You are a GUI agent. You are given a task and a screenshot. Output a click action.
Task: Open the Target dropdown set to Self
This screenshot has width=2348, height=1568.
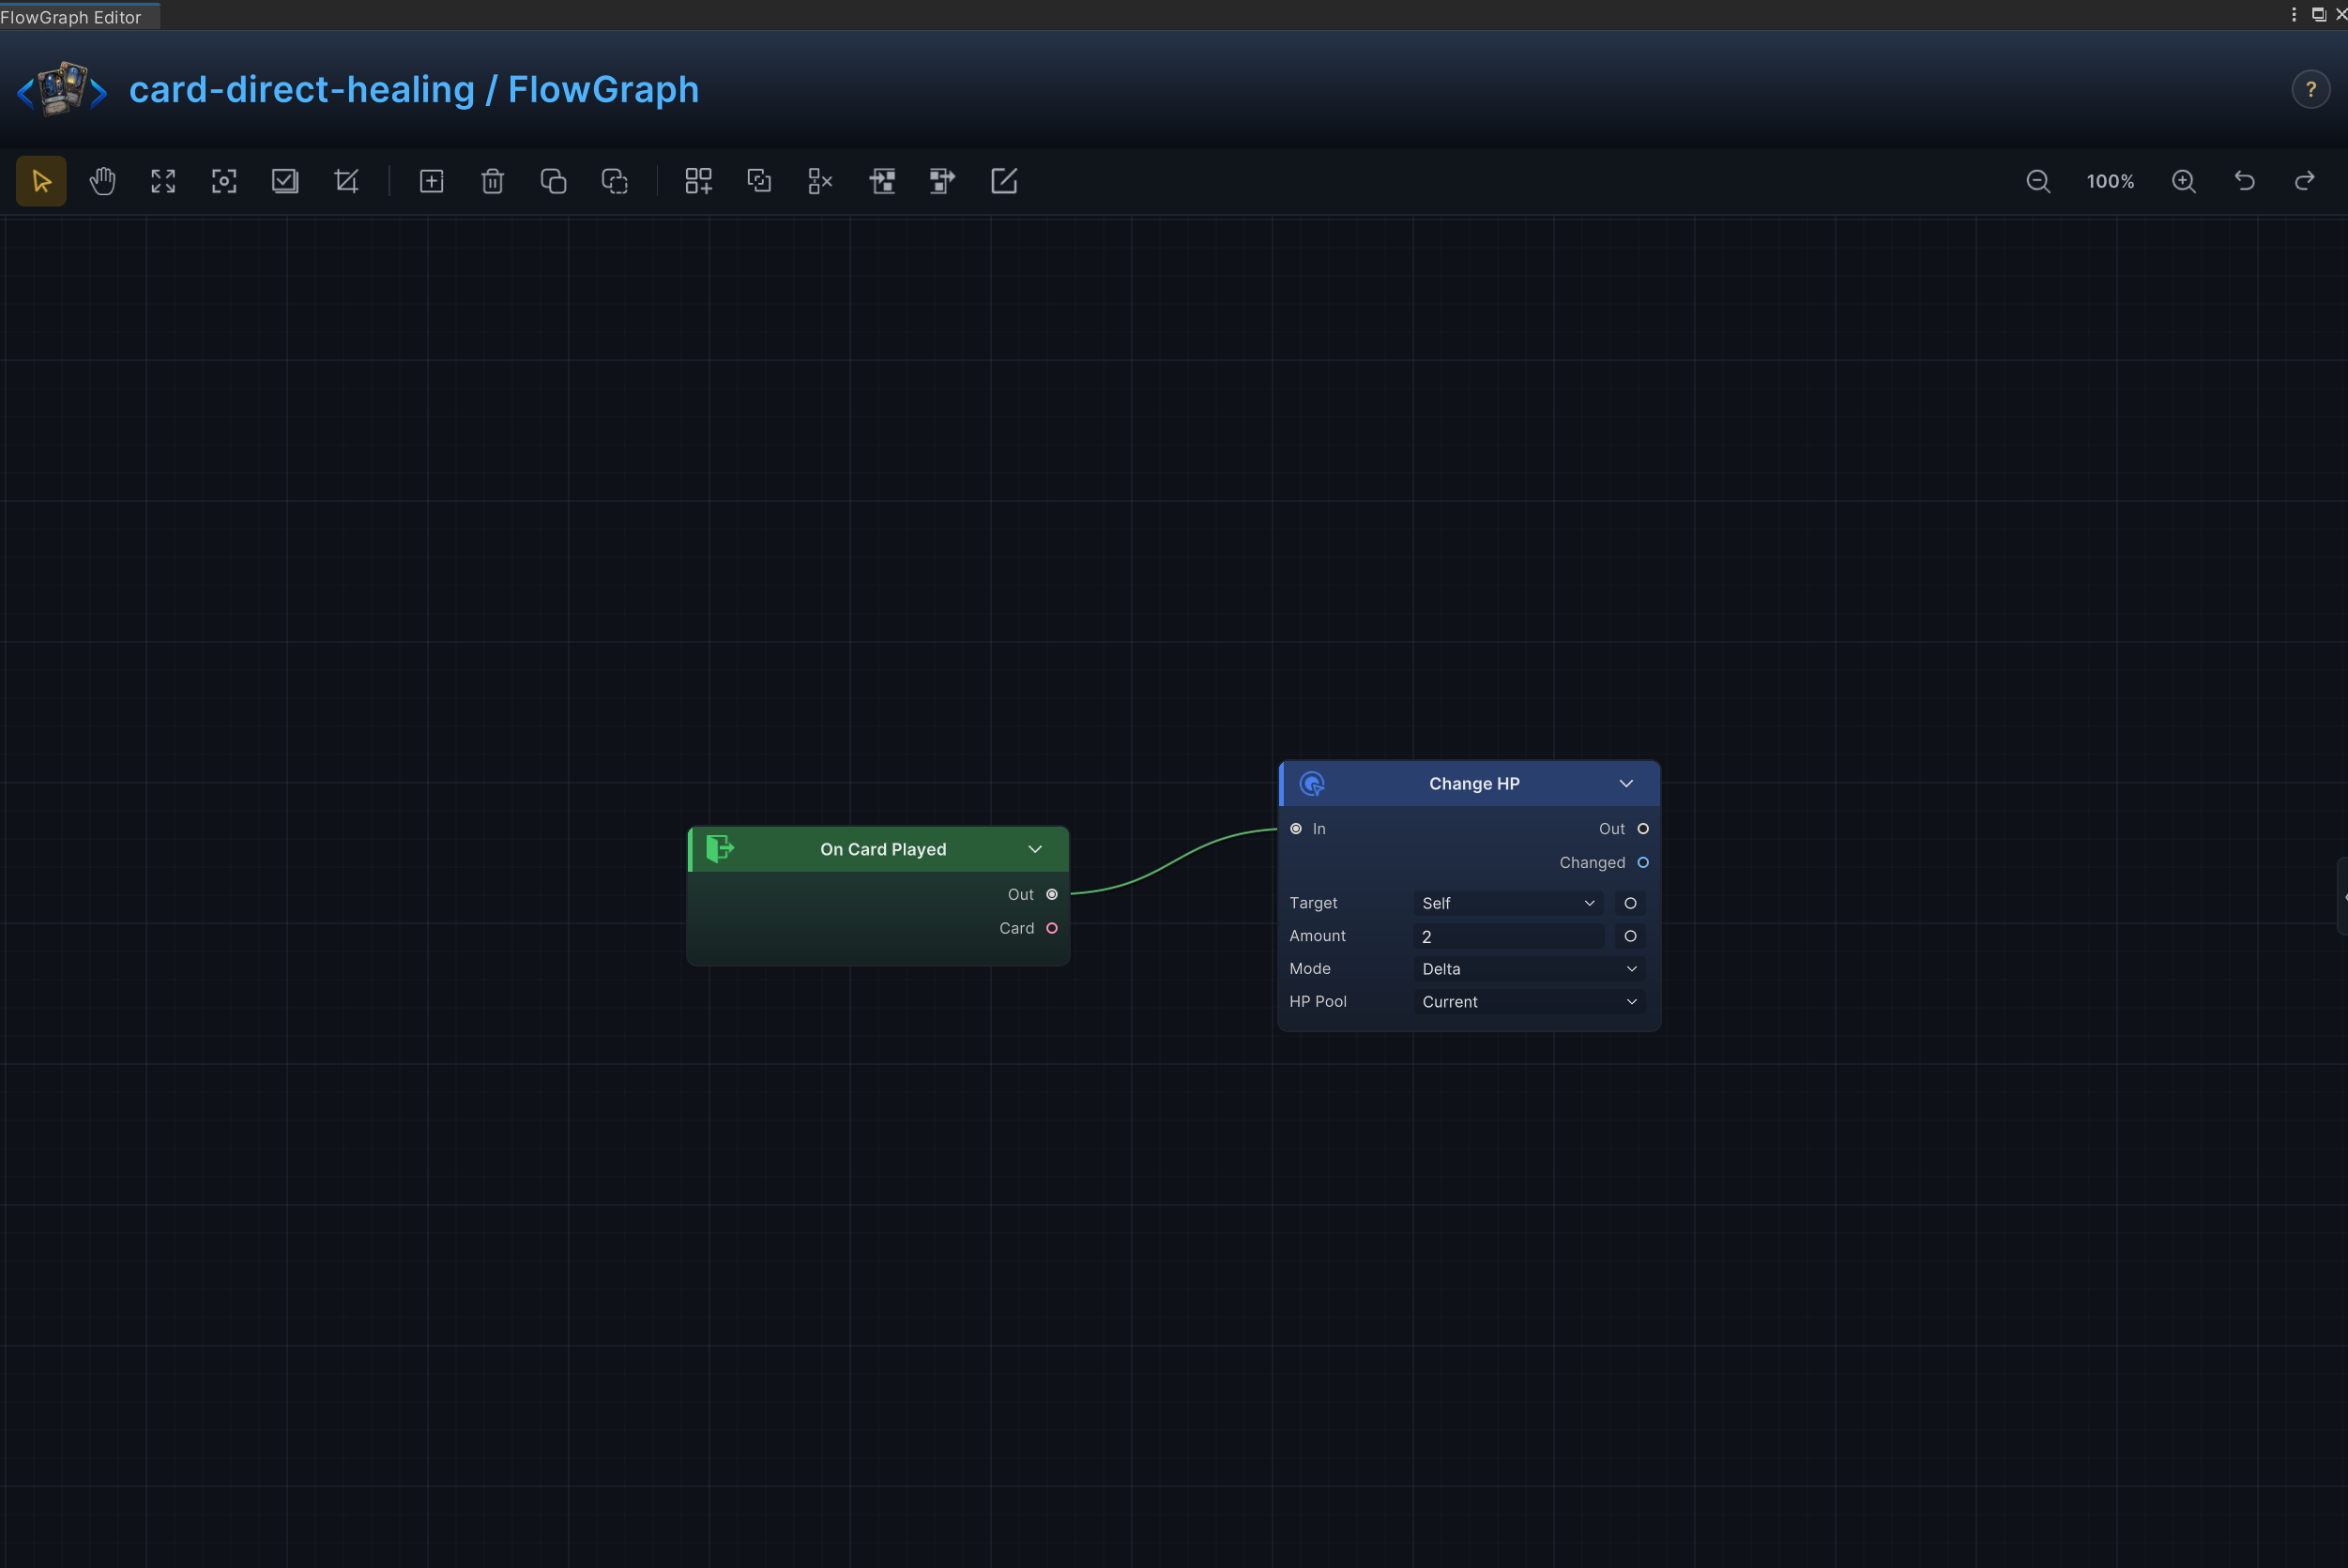click(x=1508, y=903)
